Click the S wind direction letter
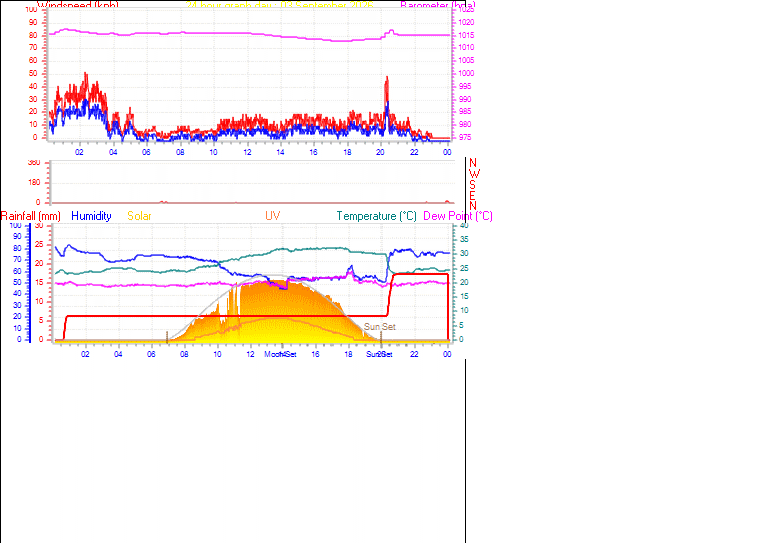 (x=473, y=185)
